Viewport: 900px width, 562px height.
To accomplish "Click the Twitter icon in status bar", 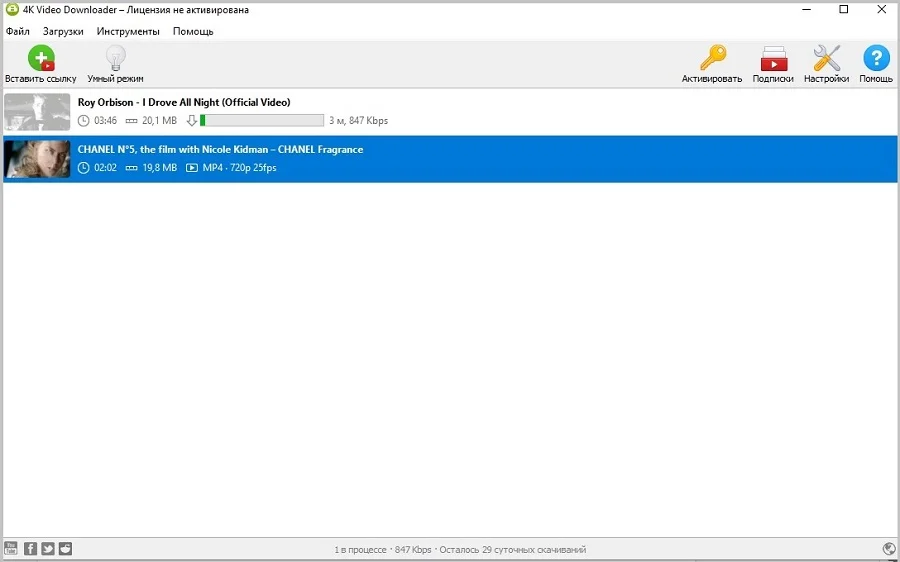I will 48,548.
